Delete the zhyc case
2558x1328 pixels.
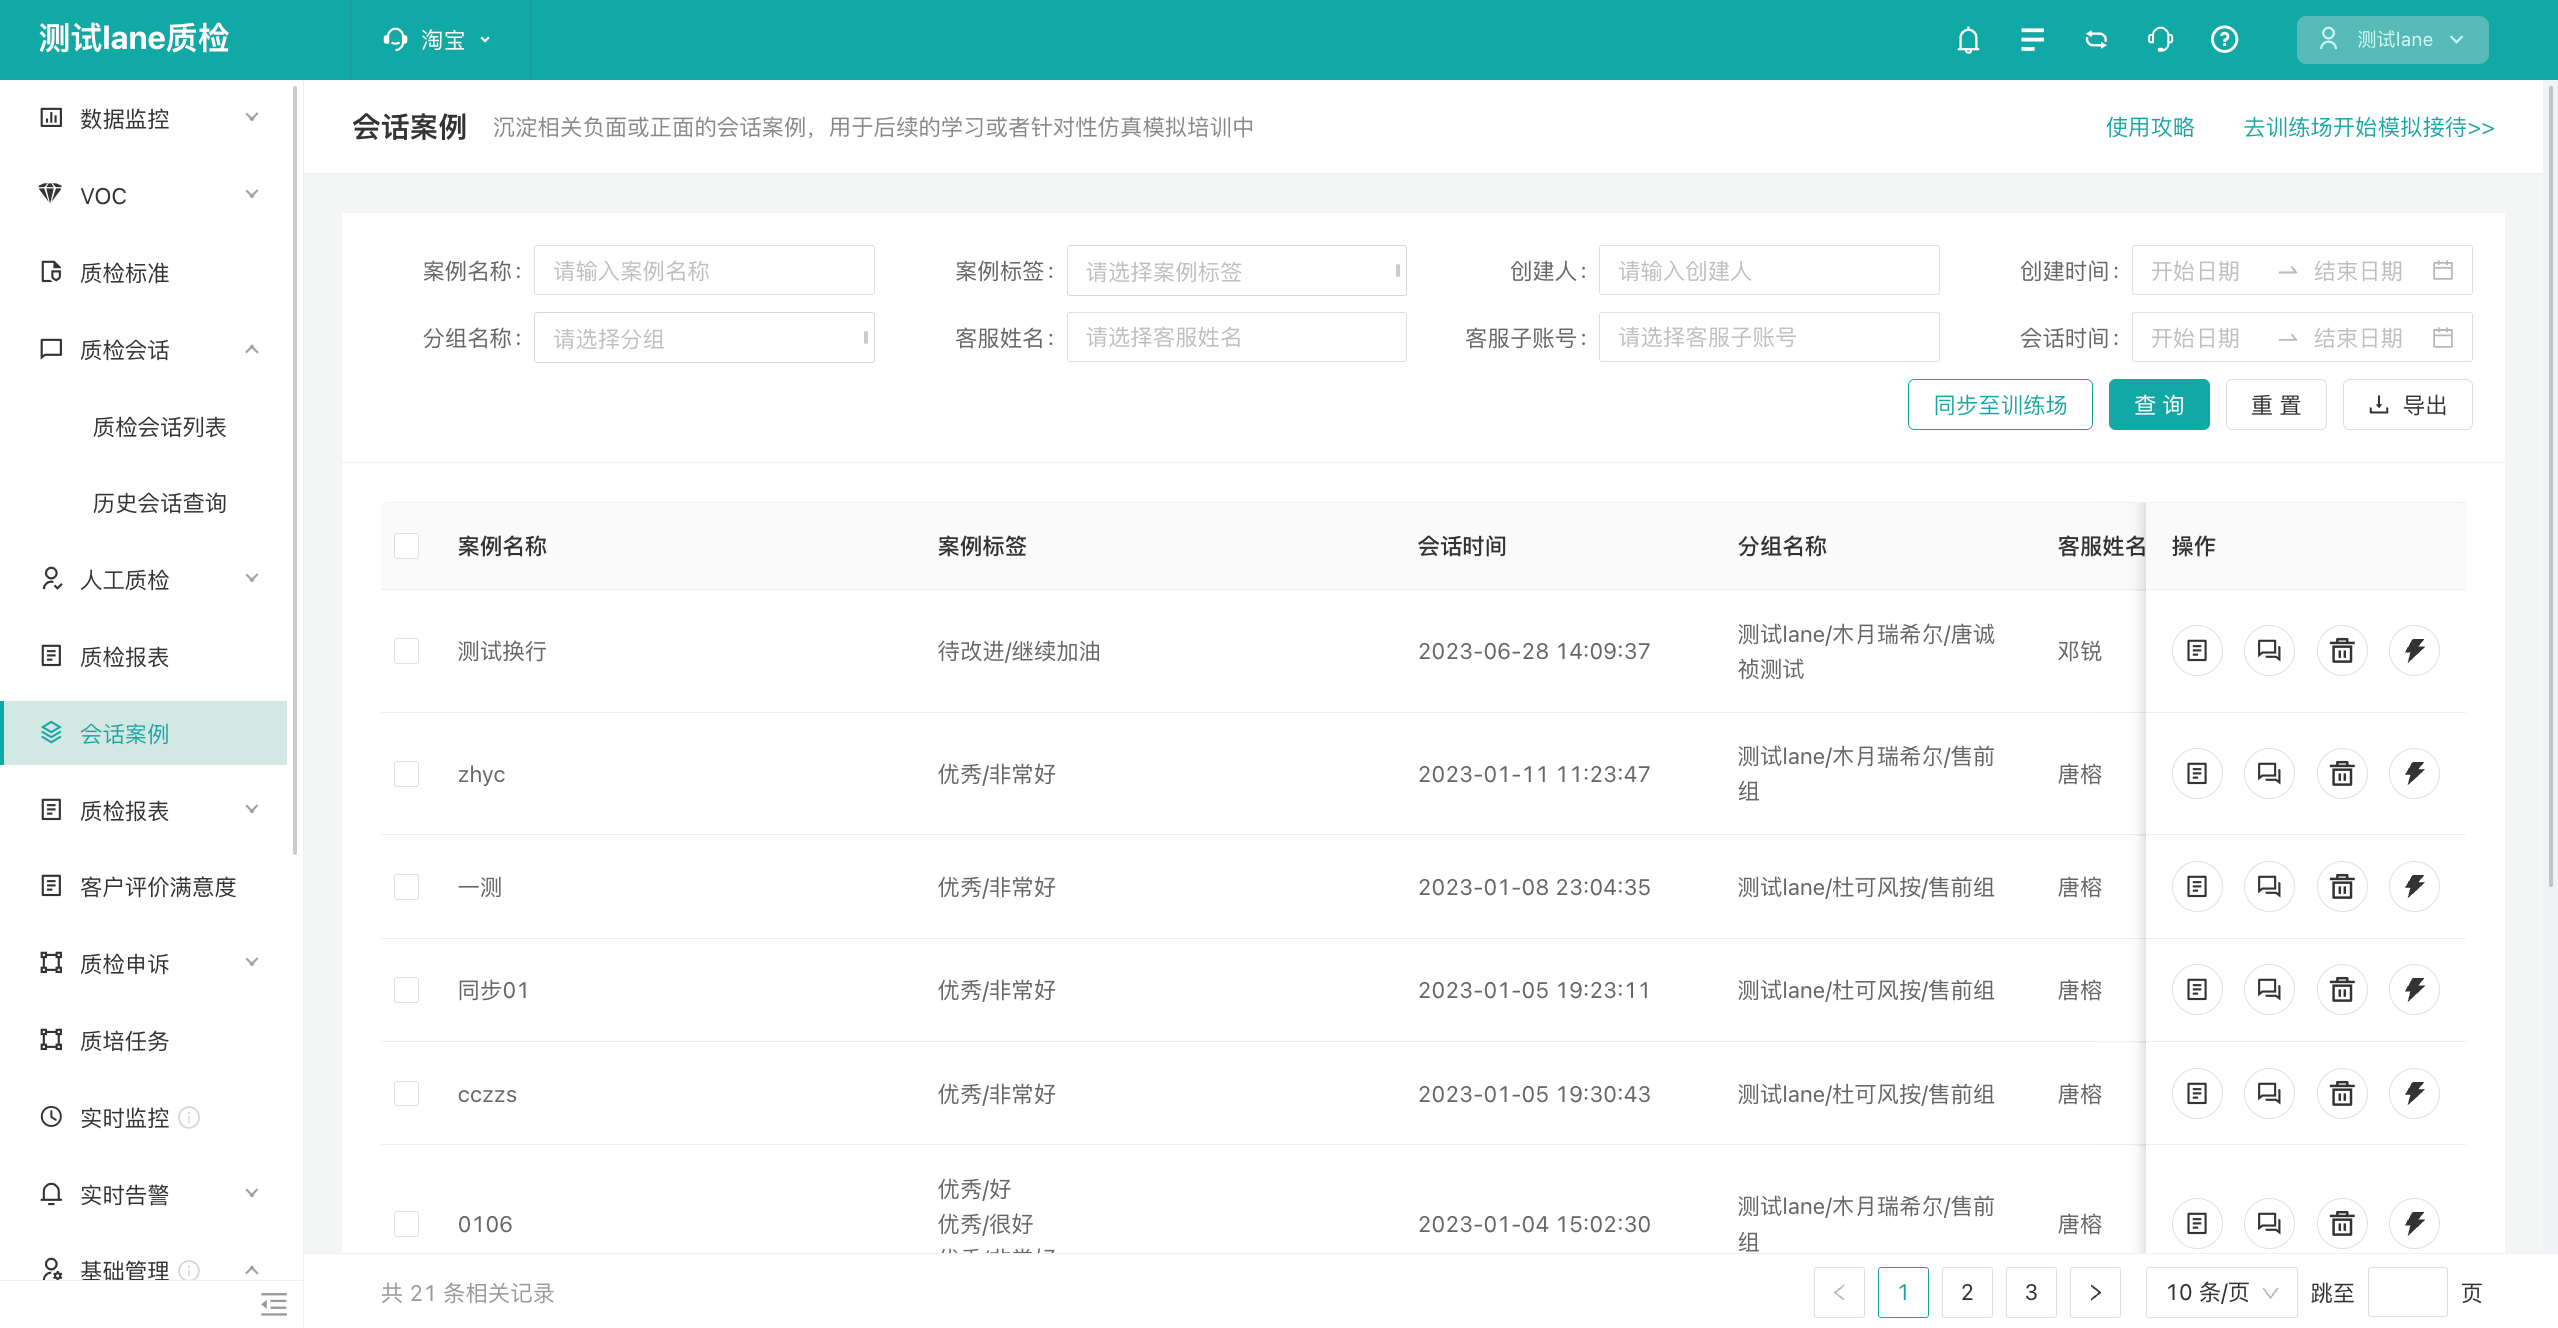tap(2342, 774)
